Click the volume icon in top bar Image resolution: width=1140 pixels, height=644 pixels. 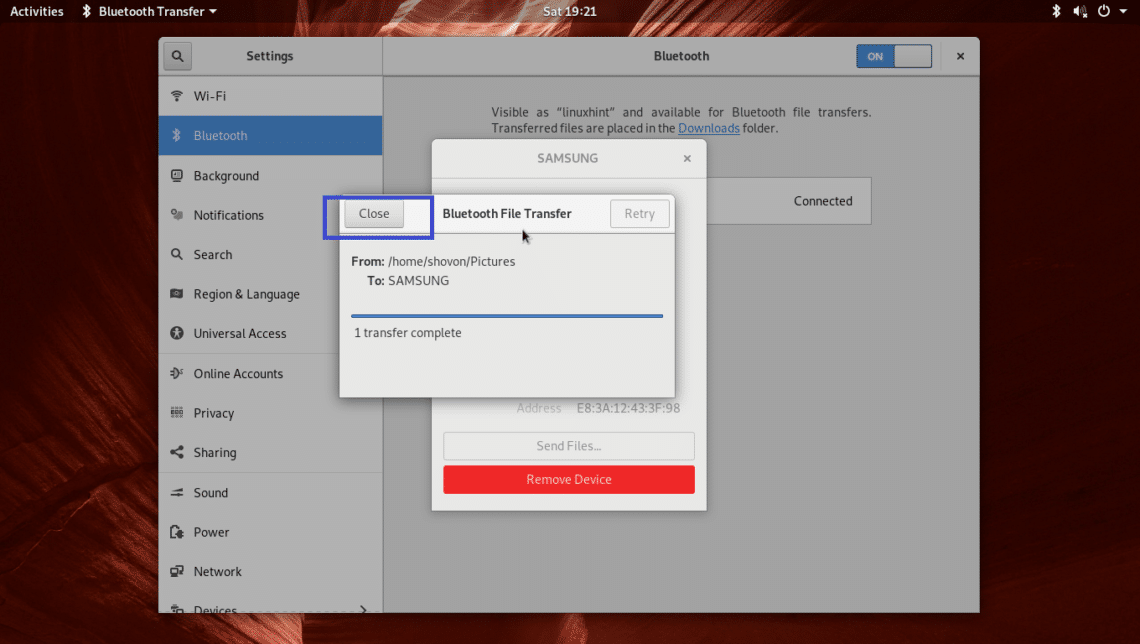1080,11
